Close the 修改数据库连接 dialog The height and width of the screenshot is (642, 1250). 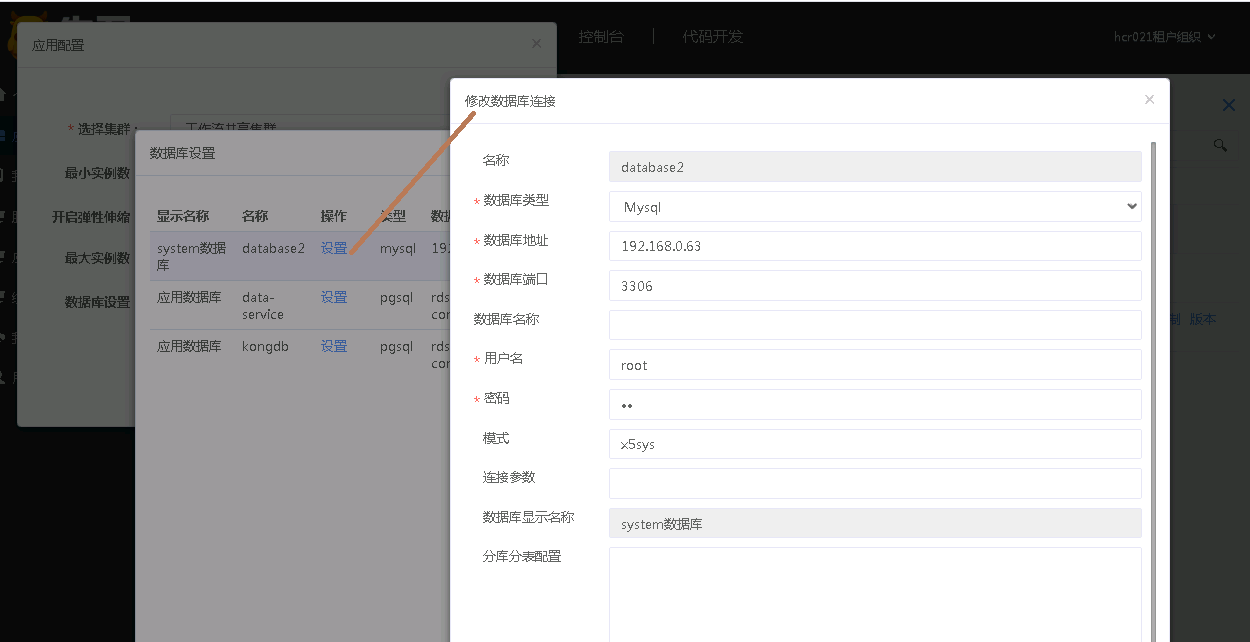(1149, 99)
